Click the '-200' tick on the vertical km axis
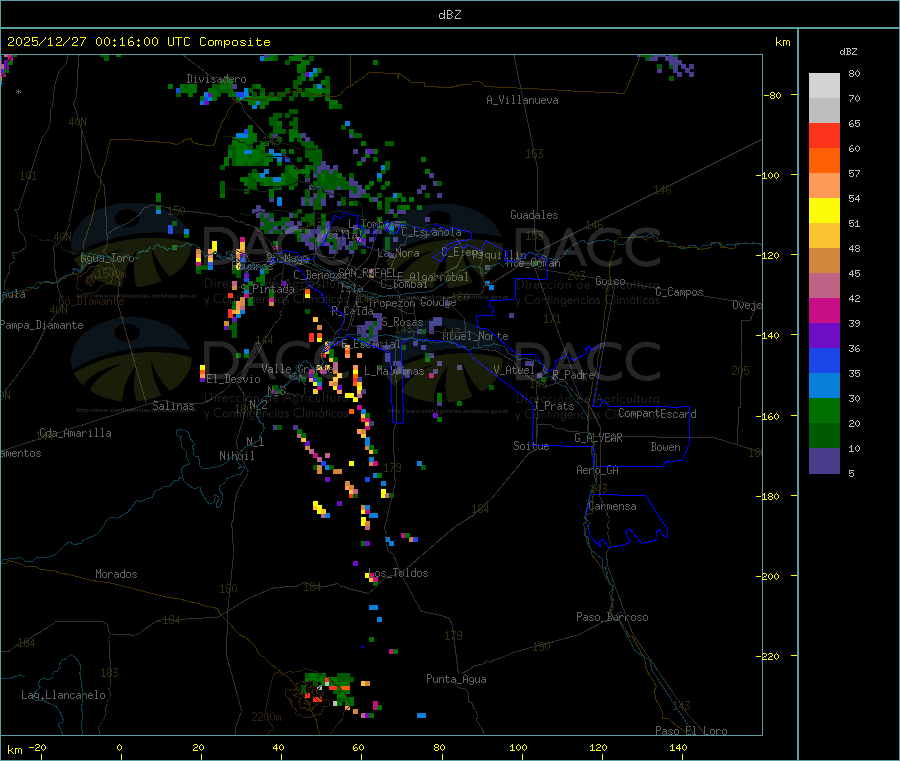Viewport: 900px width, 761px height. pyautogui.click(x=770, y=576)
